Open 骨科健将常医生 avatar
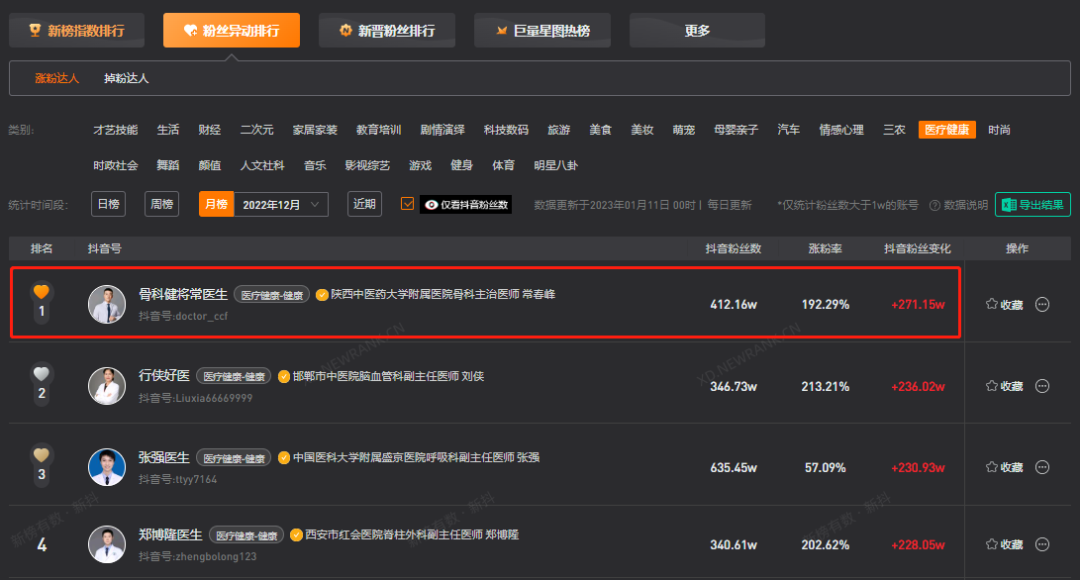1080x580 pixels. [107, 304]
